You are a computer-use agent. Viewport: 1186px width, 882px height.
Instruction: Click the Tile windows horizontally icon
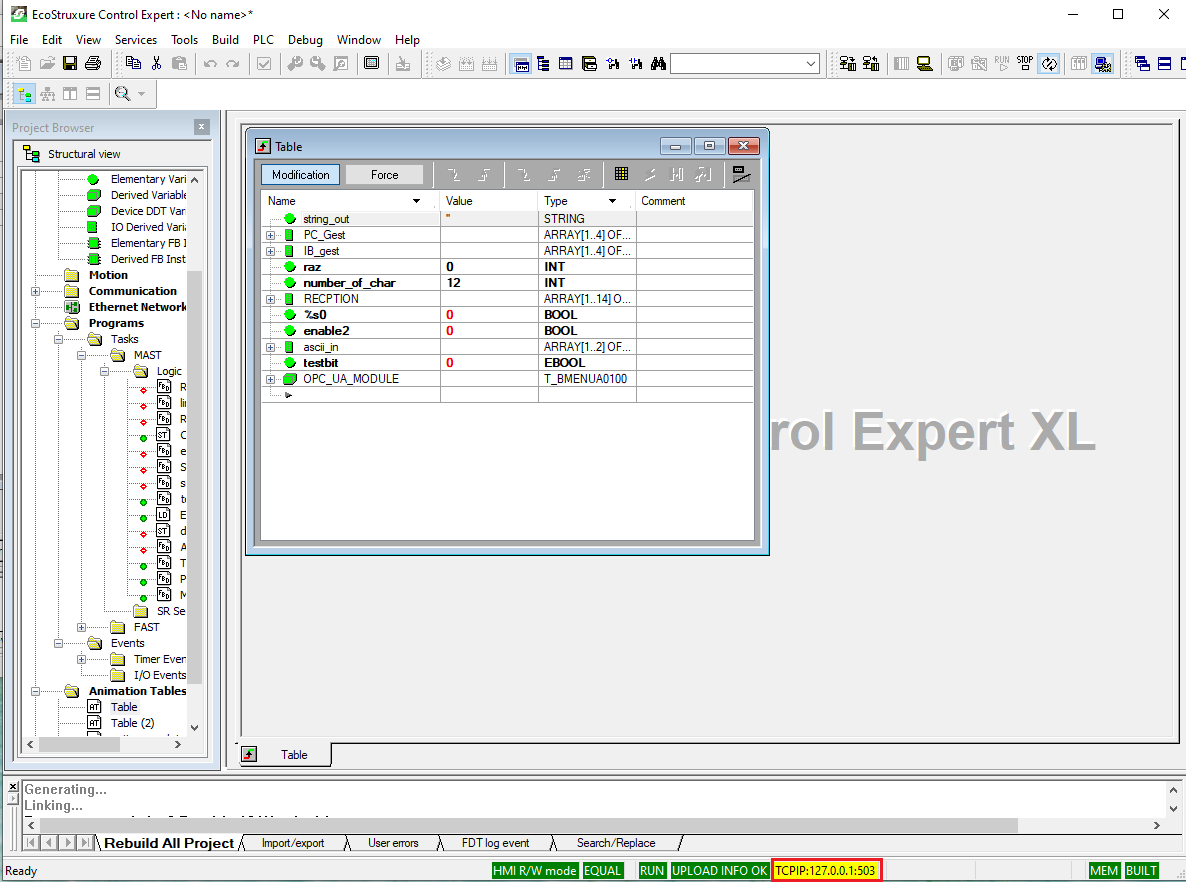coord(1165,64)
